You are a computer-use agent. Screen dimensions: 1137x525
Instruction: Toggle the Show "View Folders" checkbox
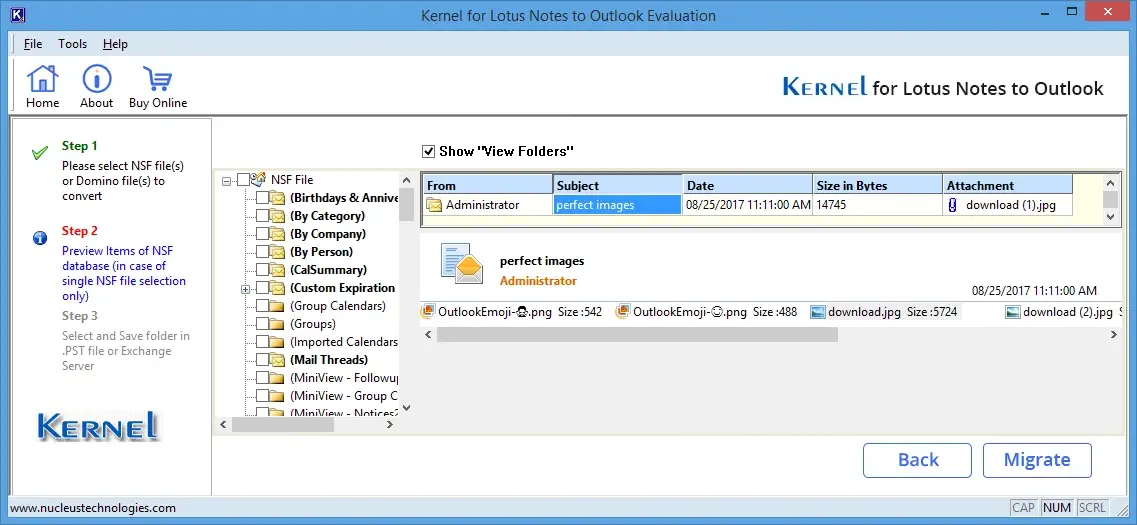(429, 152)
